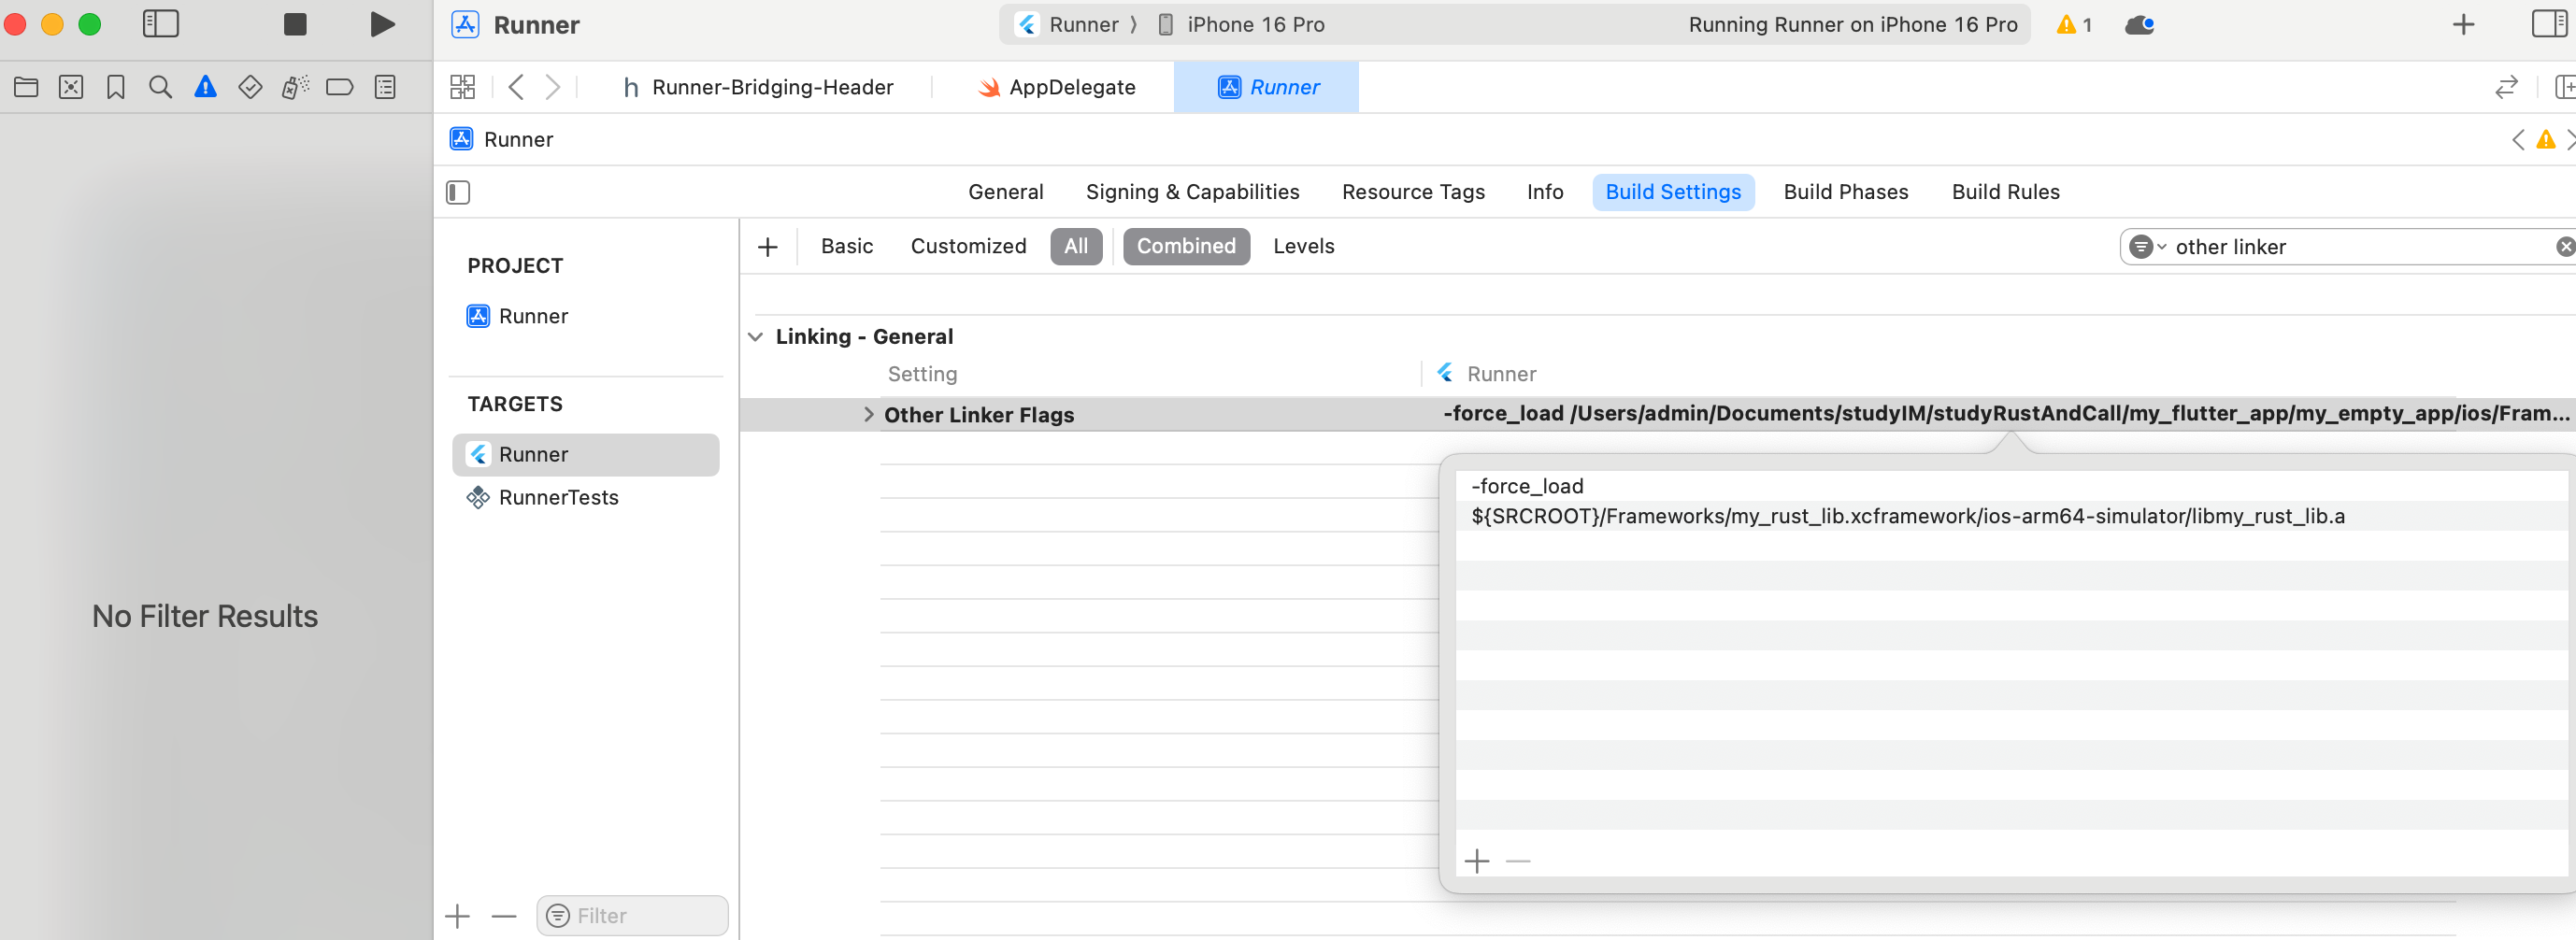Switch to Combined view
This screenshot has height=940, width=2576.
pos(1186,246)
